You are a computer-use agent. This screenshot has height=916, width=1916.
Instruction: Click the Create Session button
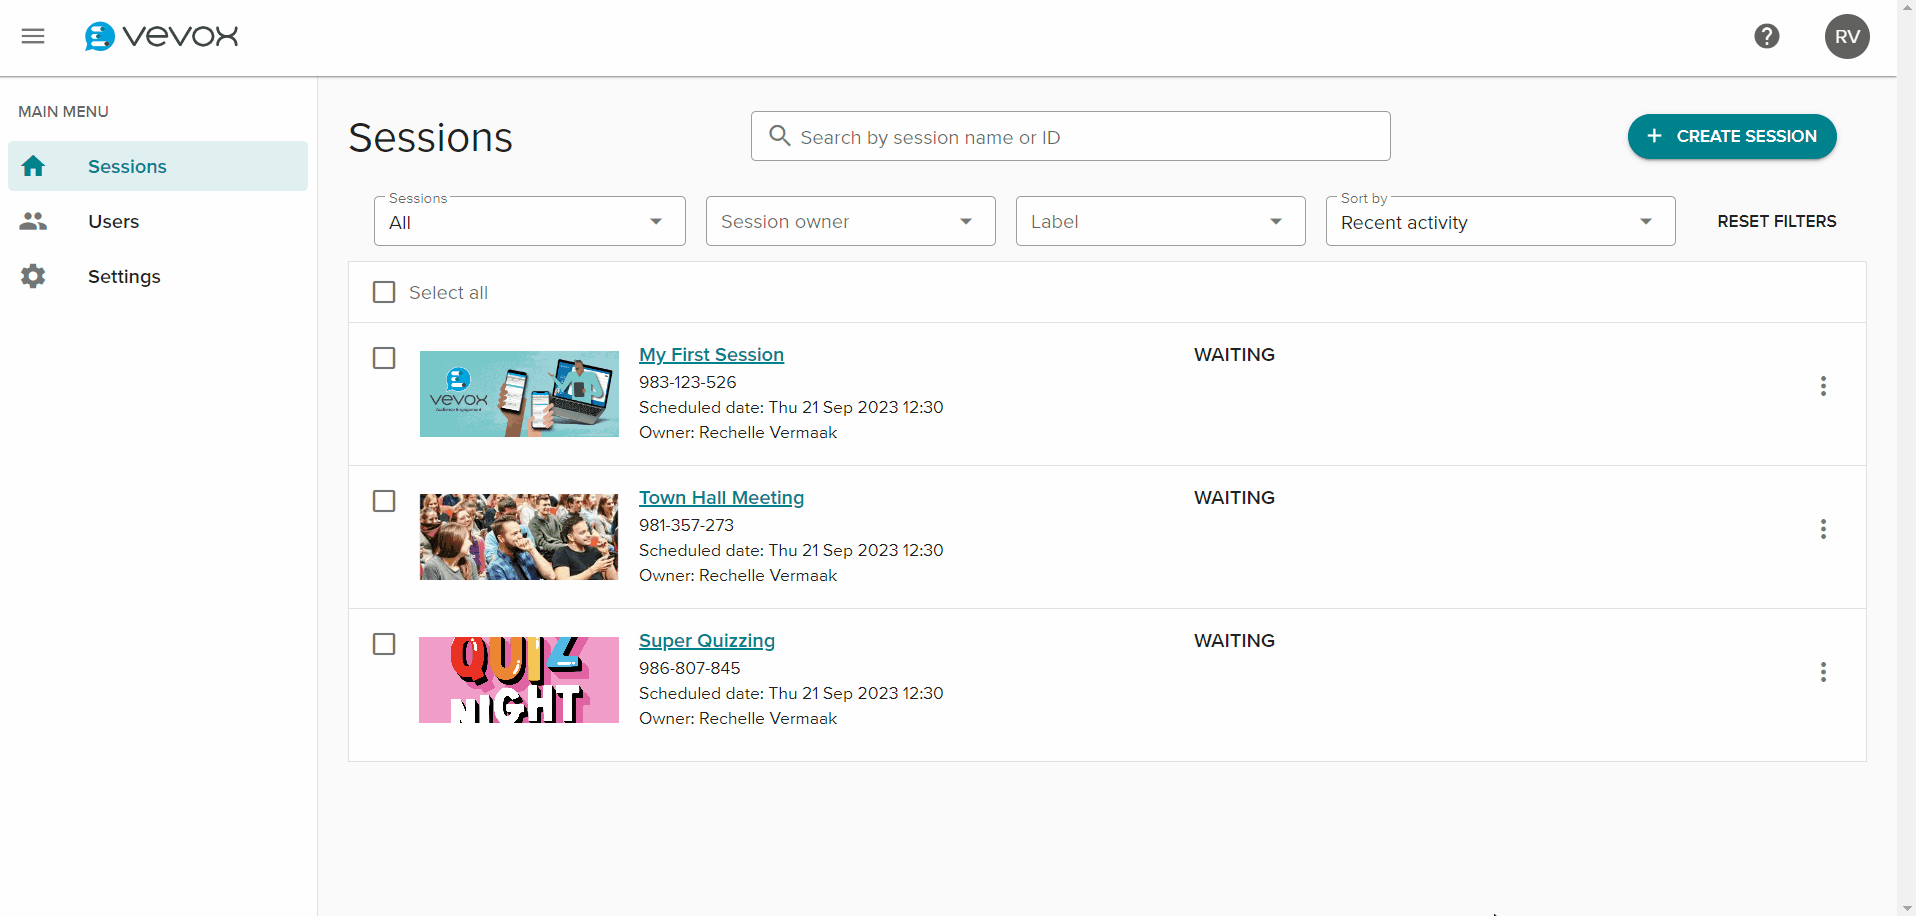[1732, 136]
